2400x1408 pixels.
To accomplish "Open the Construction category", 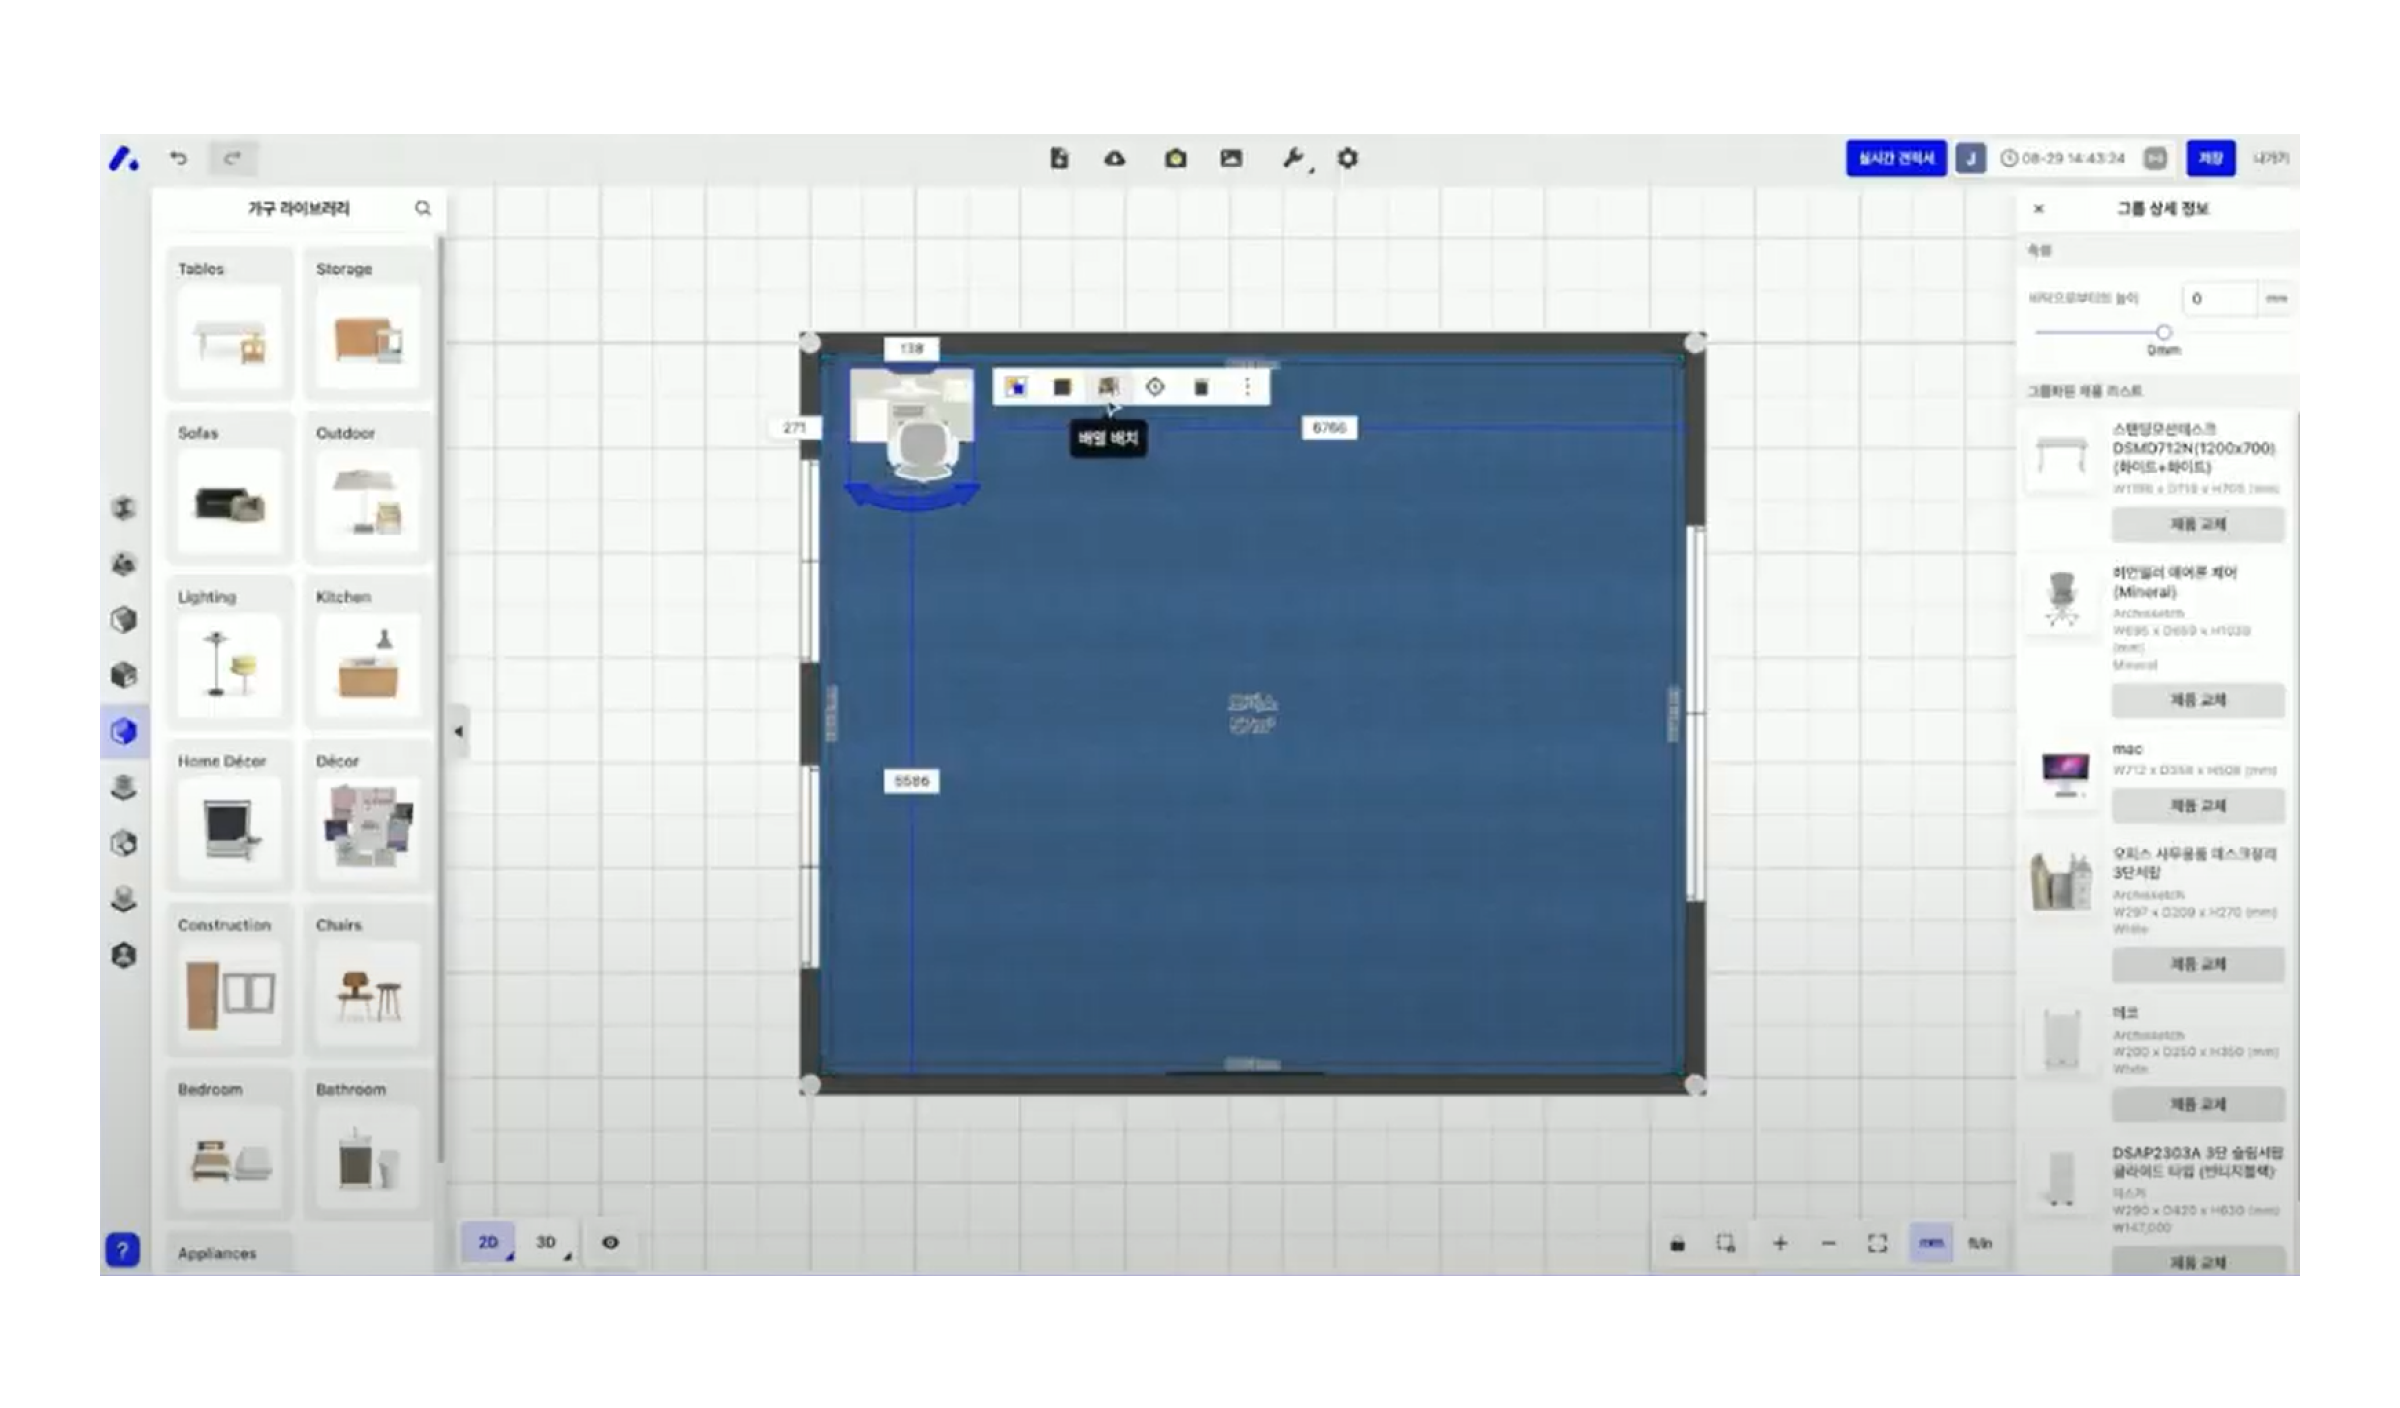I will 230,978.
